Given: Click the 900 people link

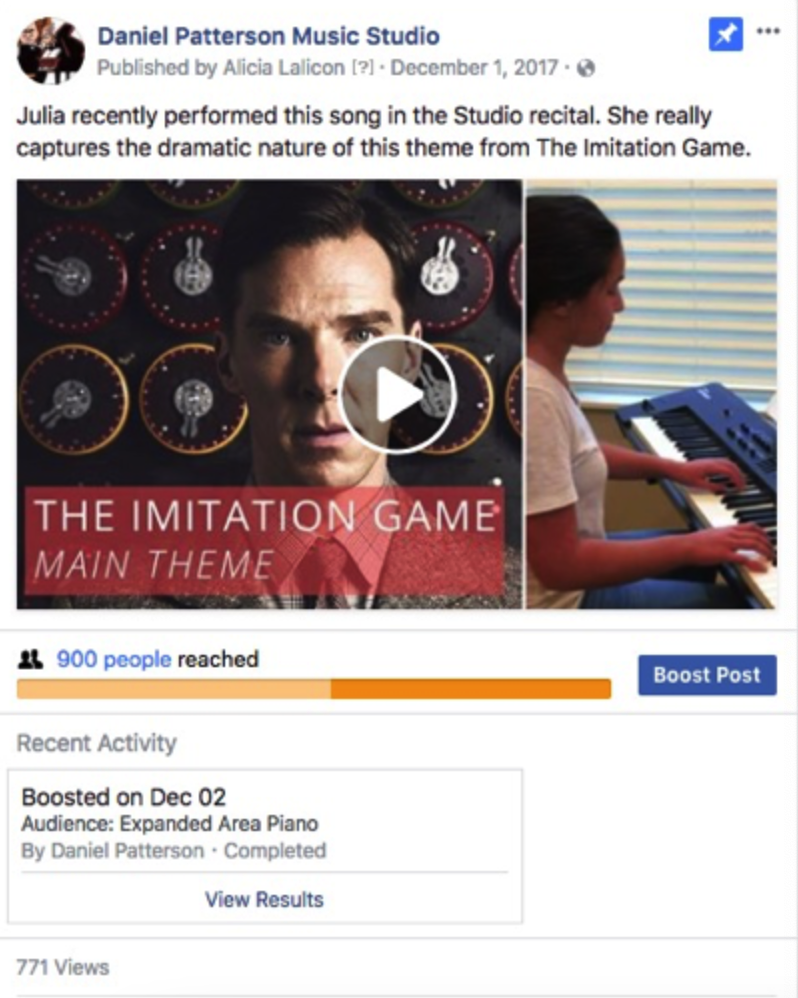Looking at the screenshot, I should click(x=114, y=659).
